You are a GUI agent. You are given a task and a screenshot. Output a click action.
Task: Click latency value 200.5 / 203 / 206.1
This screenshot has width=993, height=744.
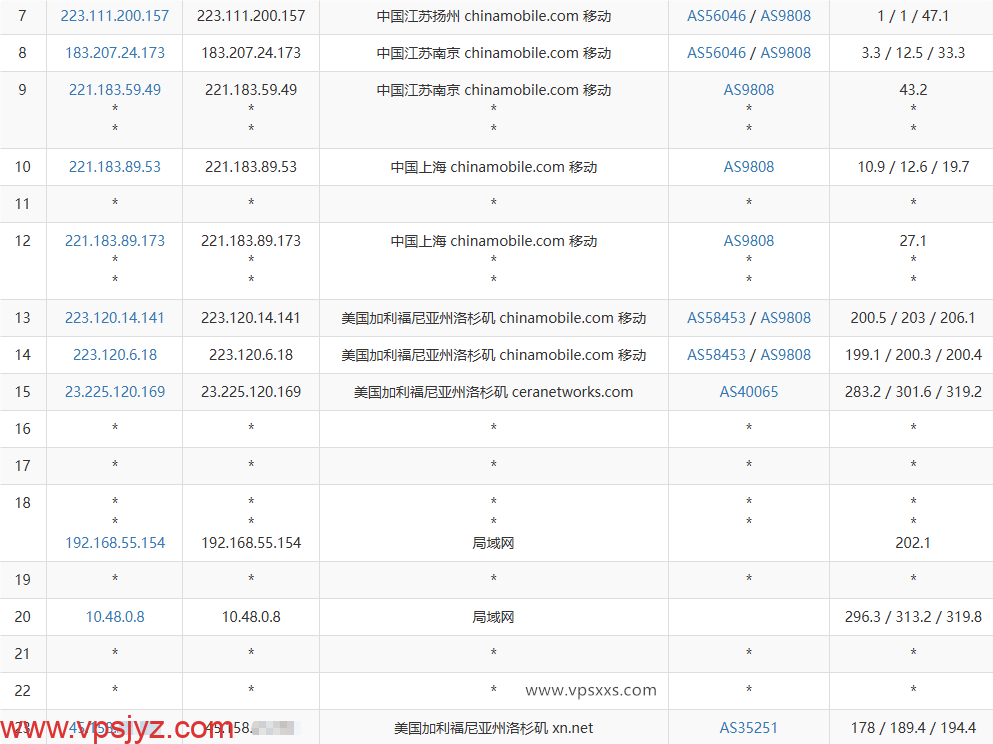[x=913, y=318]
